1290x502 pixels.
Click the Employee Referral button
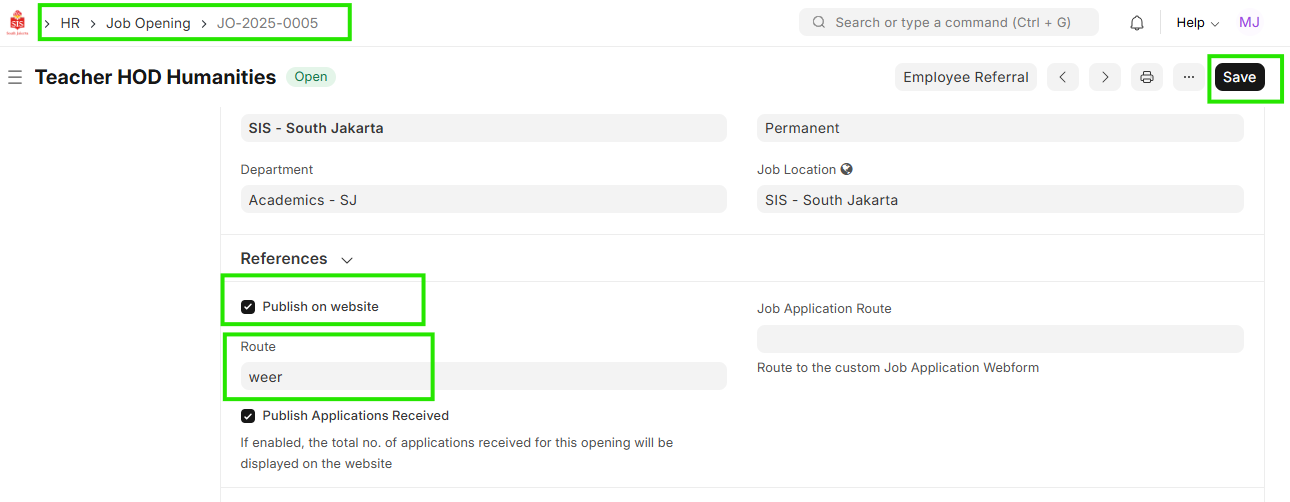[x=965, y=77]
